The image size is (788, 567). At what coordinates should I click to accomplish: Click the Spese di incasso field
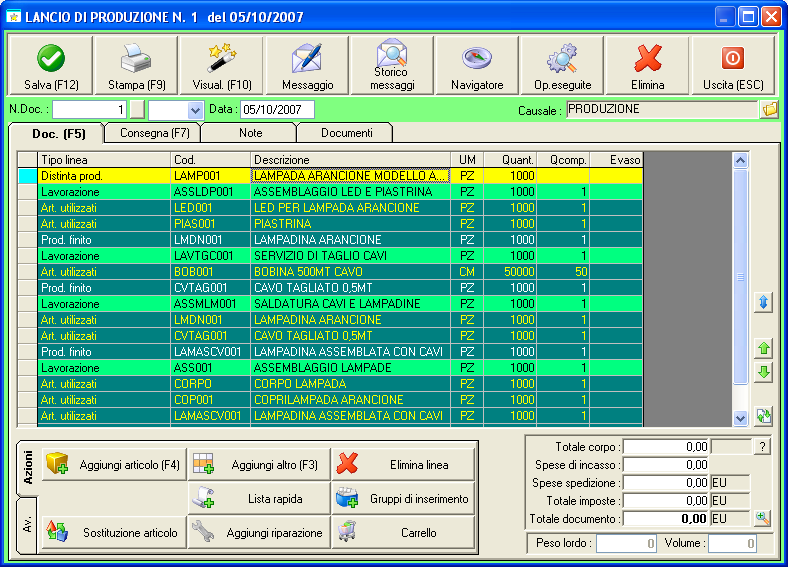(x=666, y=464)
